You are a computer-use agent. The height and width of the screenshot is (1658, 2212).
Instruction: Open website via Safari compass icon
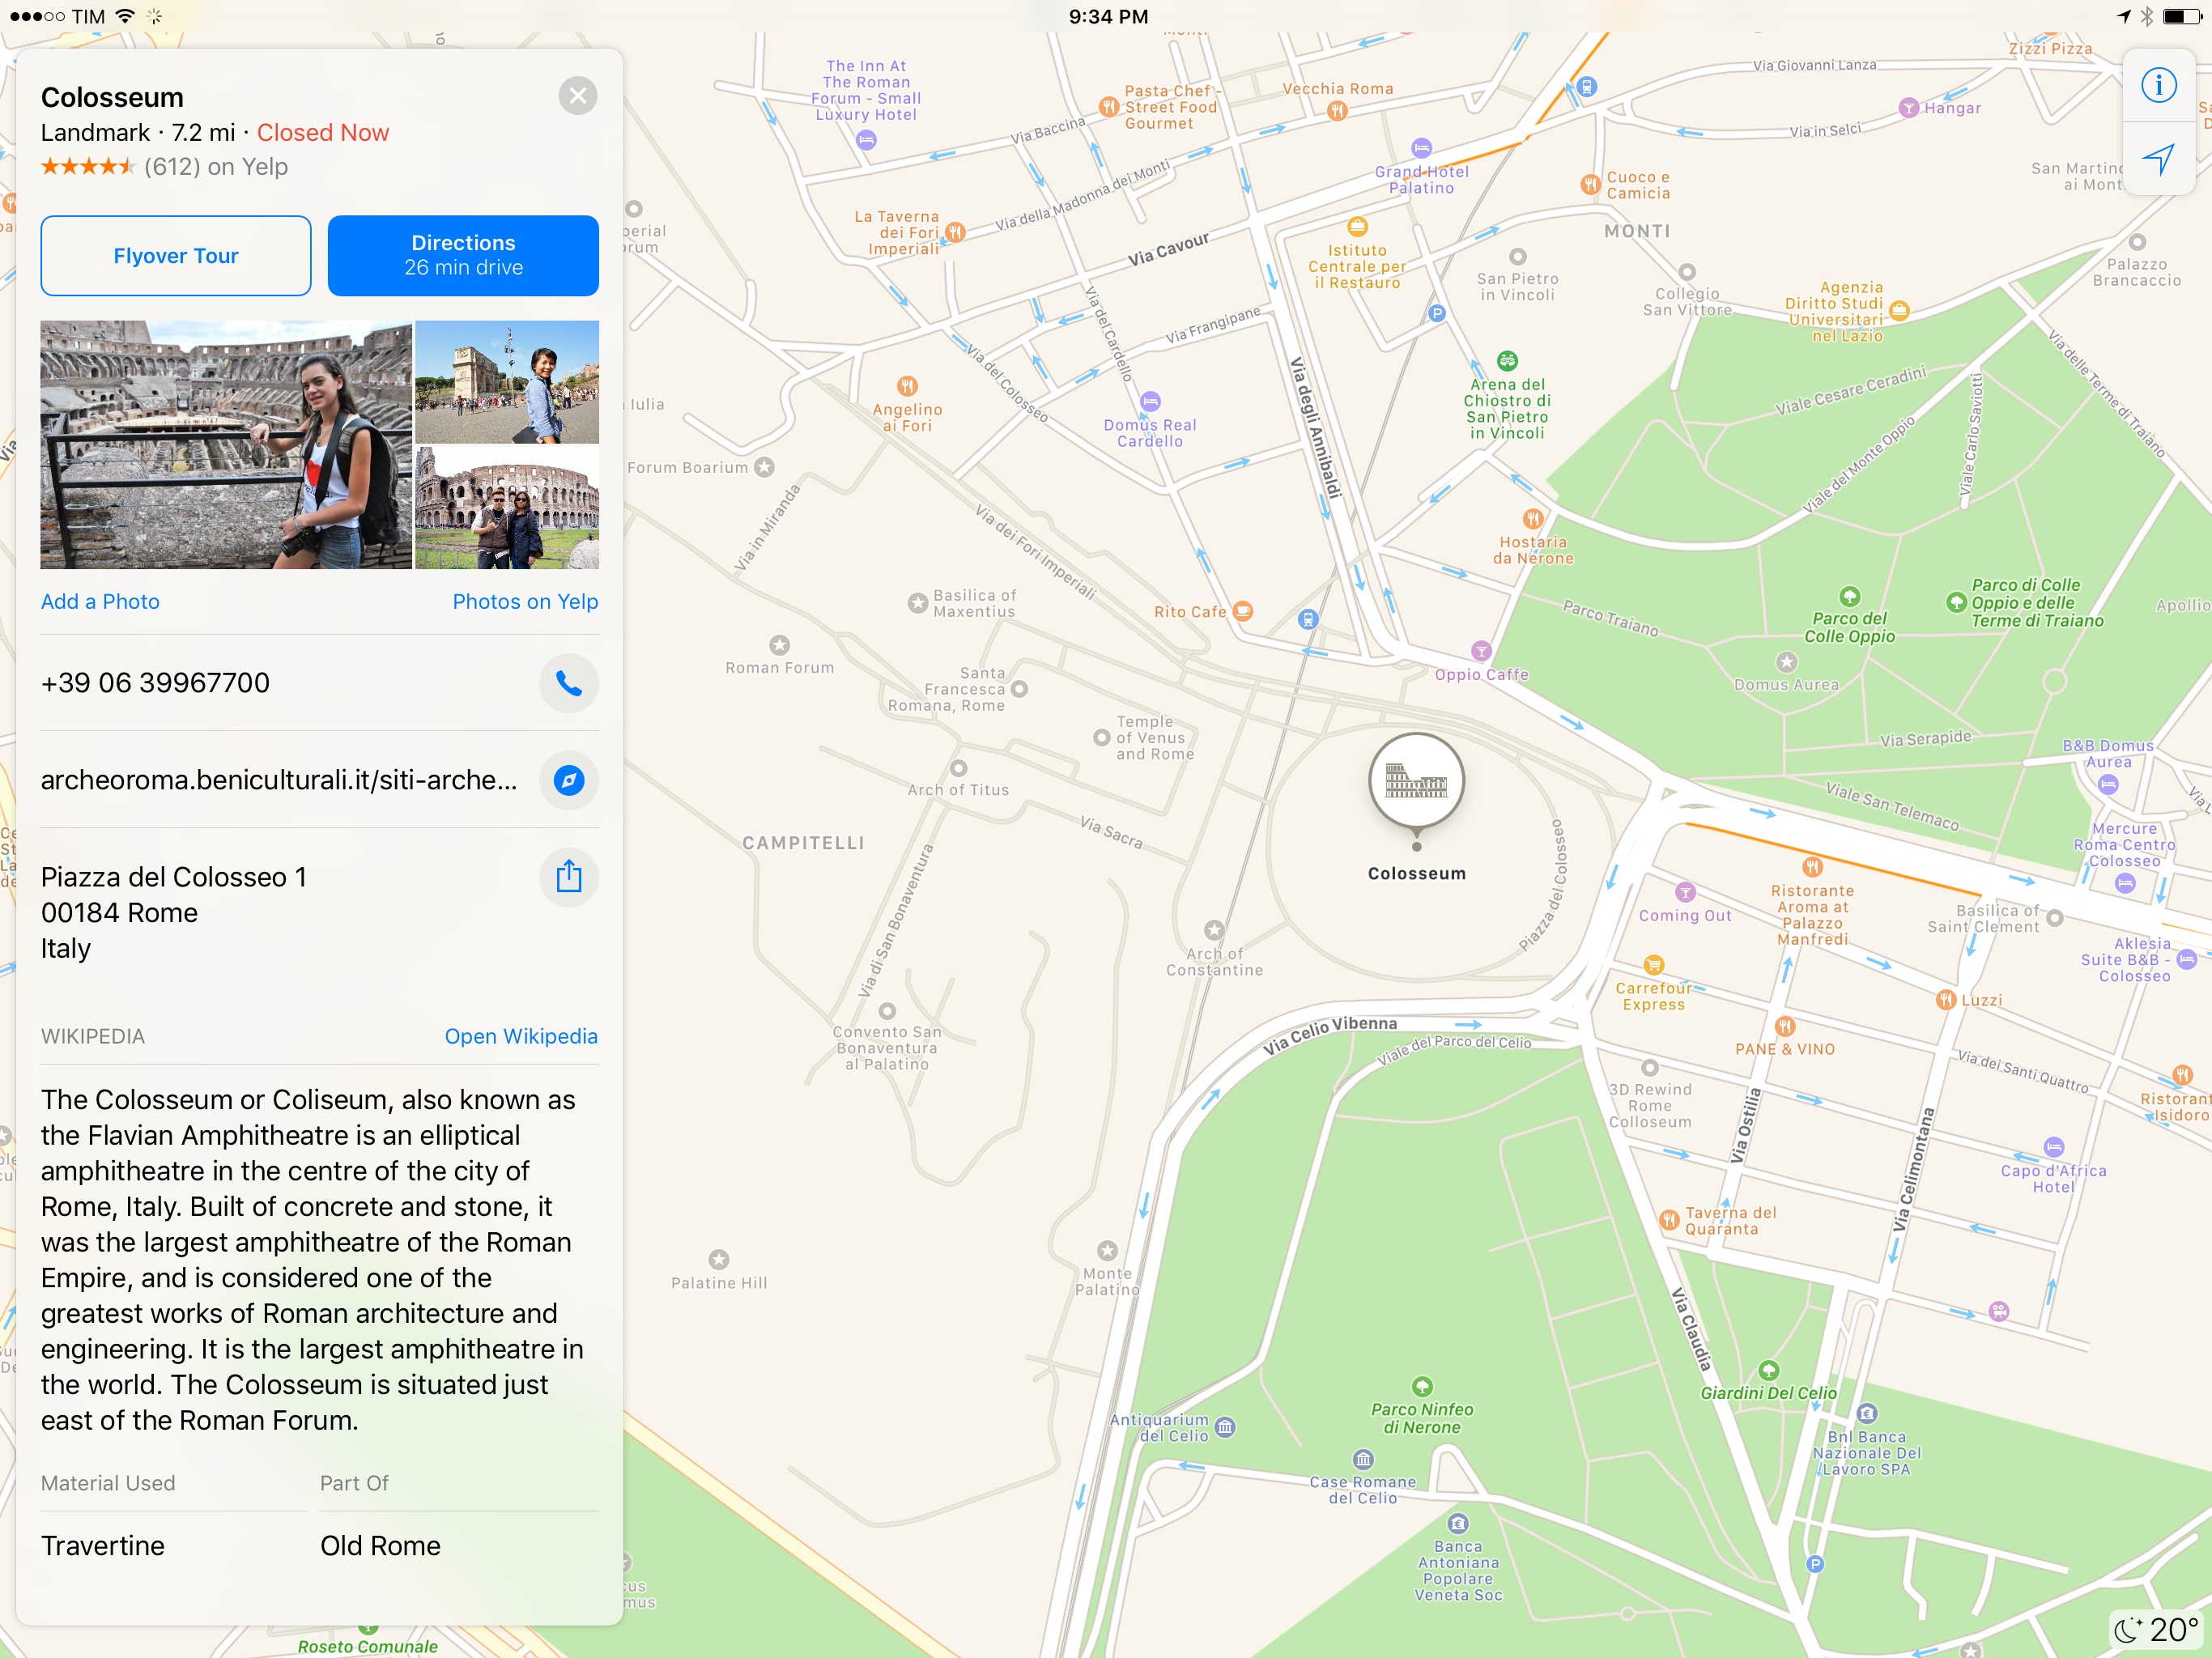569,780
